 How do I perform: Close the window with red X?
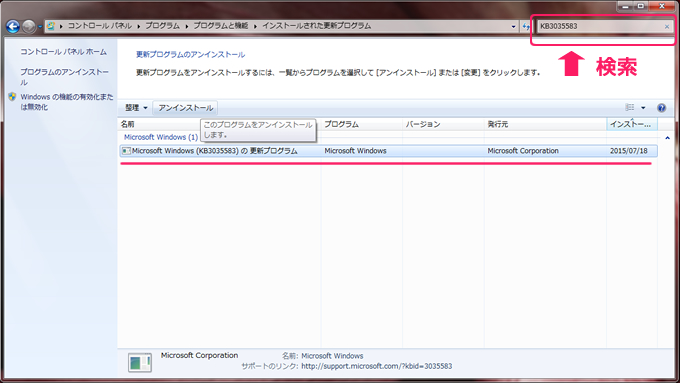(x=662, y=6)
